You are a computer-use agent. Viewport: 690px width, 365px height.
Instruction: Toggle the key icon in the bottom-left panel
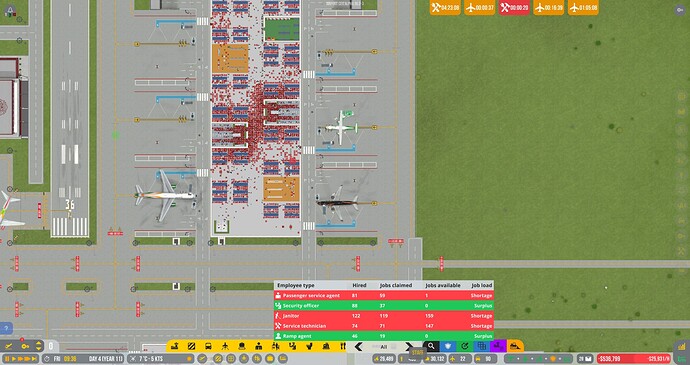click(x=25, y=346)
